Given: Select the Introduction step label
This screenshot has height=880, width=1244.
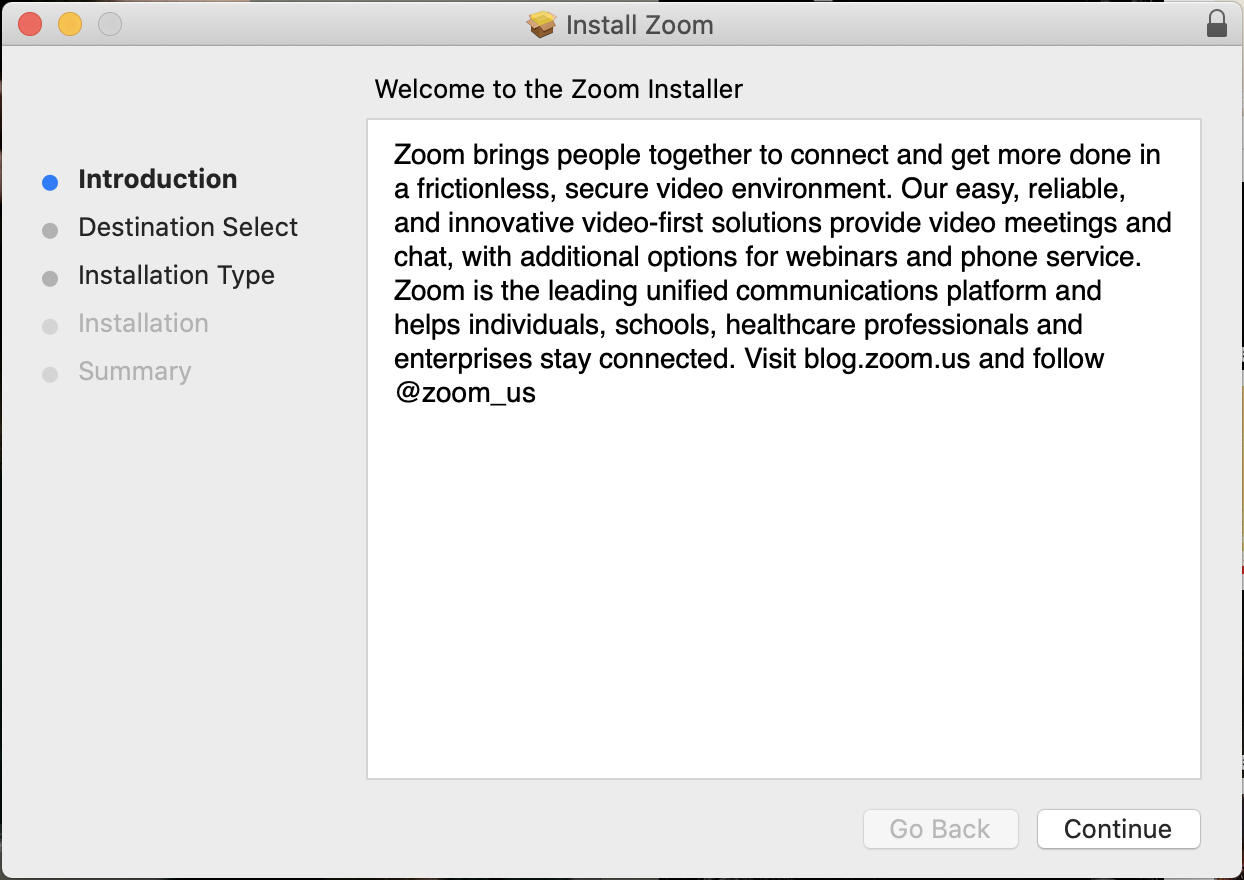Looking at the screenshot, I should (x=157, y=179).
